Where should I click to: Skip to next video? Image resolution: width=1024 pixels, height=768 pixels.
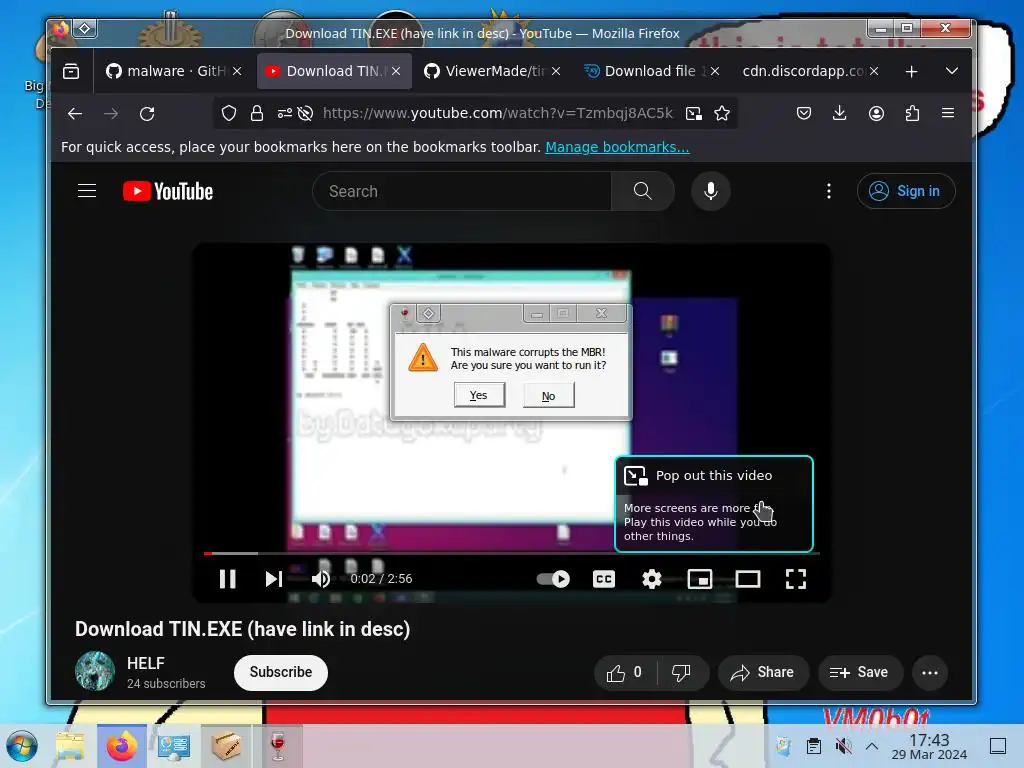[x=274, y=579]
